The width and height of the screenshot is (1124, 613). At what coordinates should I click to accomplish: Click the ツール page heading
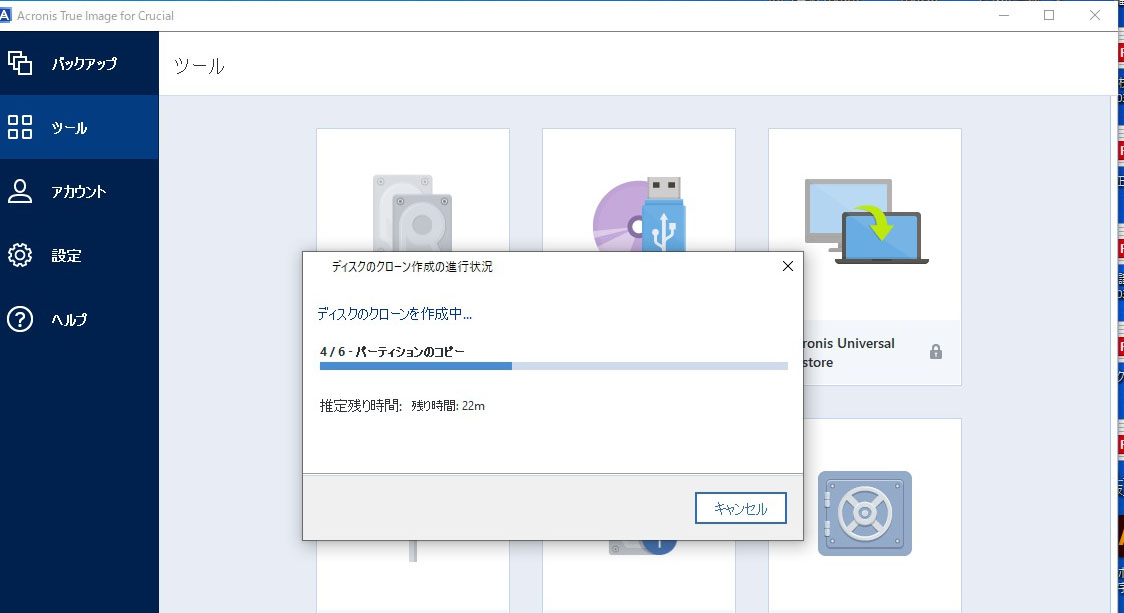[199, 66]
